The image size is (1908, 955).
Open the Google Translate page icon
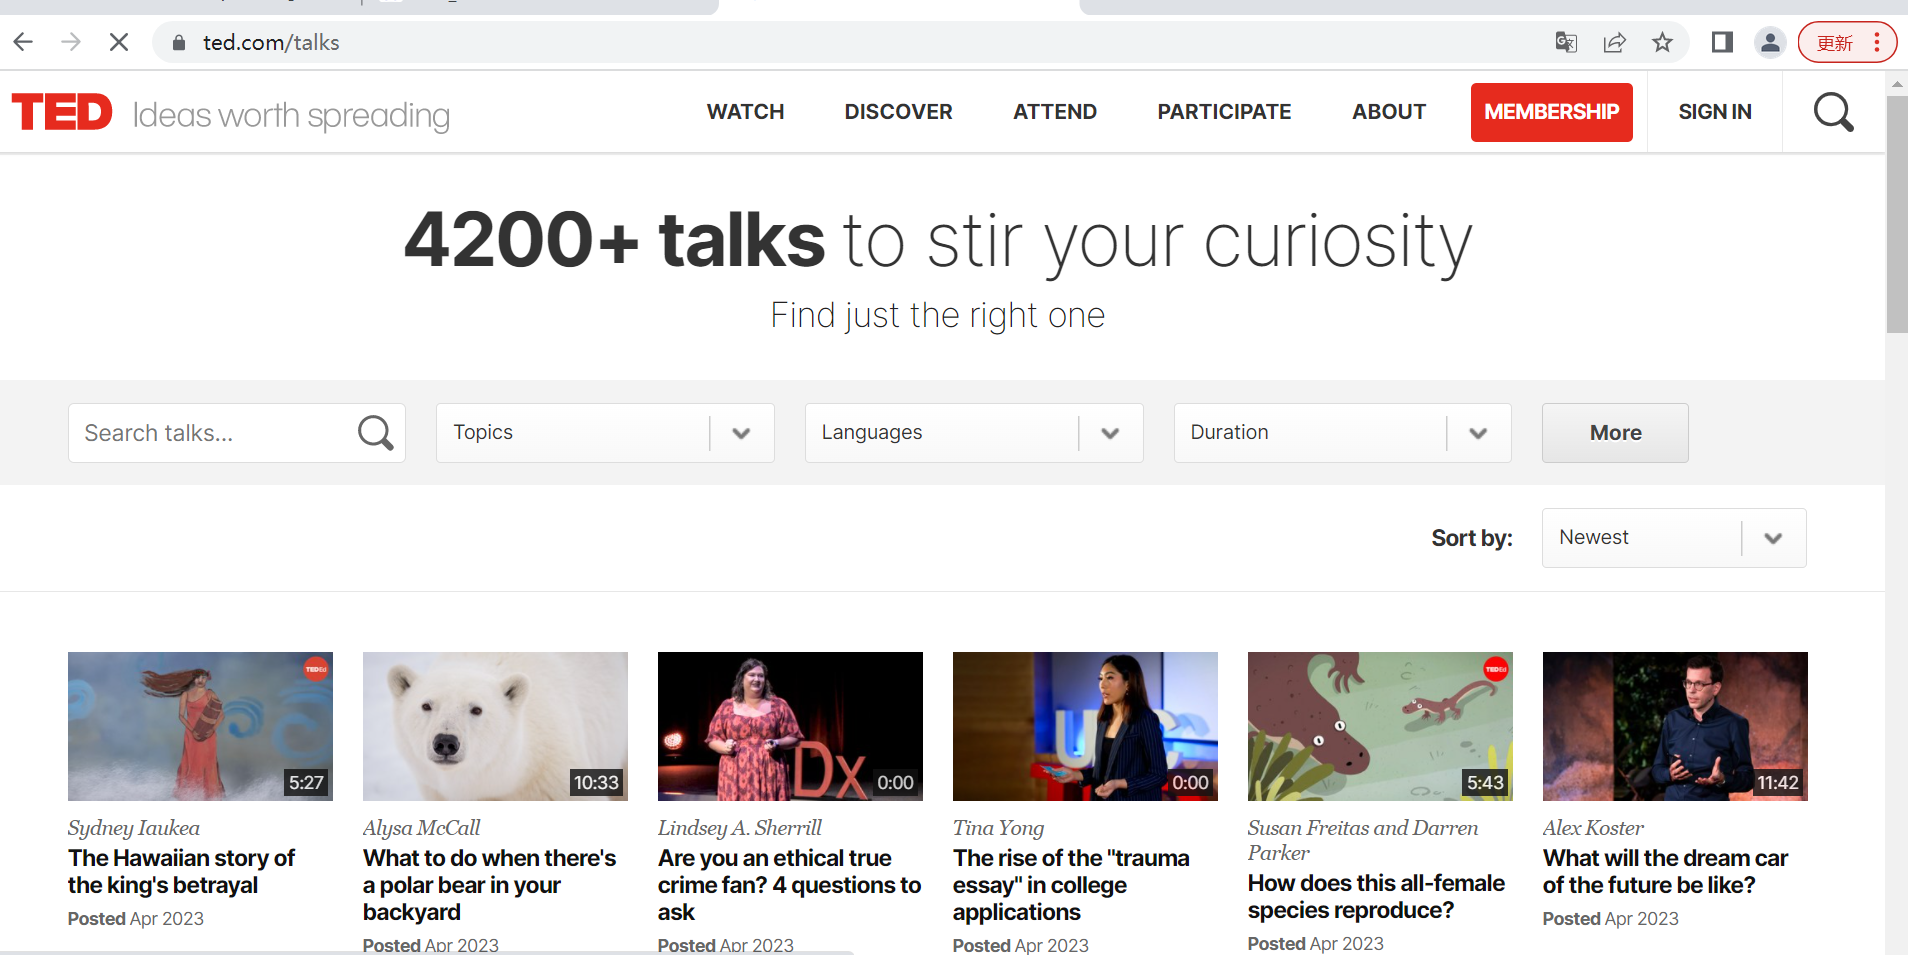pos(1566,42)
